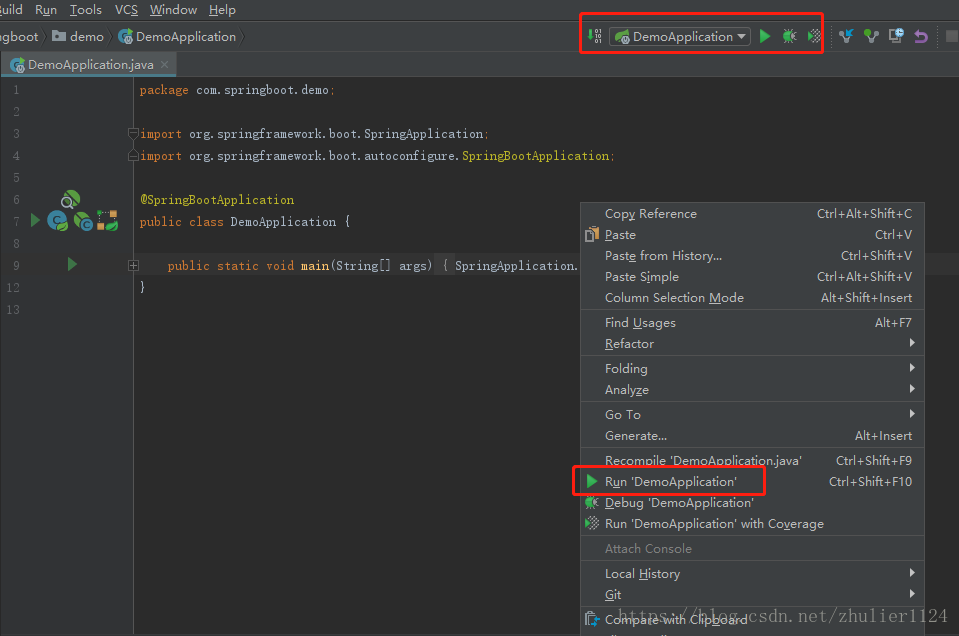Open the Tools menu
959x636 pixels.
86,10
